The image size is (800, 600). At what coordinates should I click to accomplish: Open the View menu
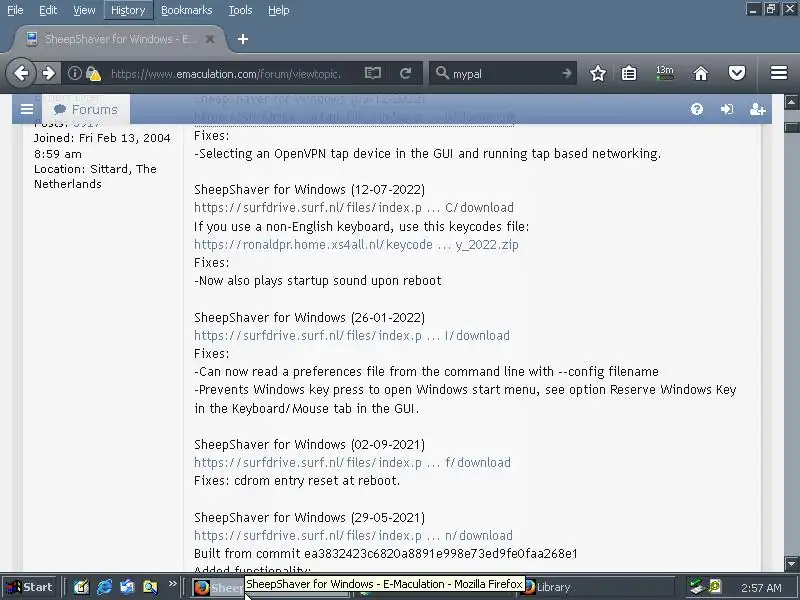point(84,10)
